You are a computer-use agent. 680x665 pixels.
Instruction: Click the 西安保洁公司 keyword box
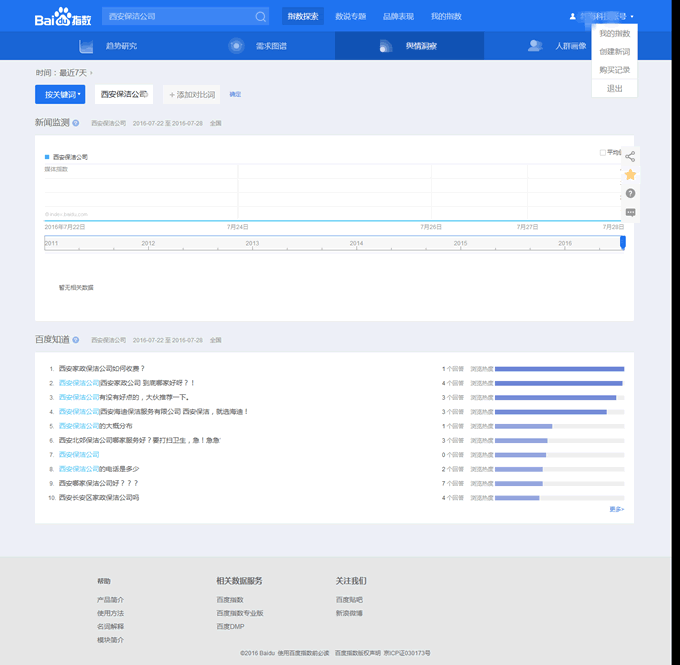point(124,94)
